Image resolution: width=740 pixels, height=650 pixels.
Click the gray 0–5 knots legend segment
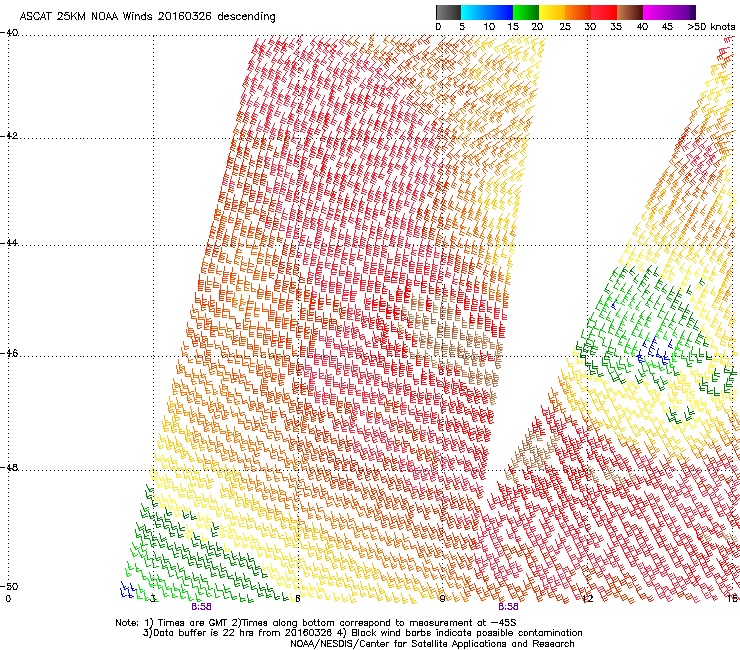click(x=448, y=12)
